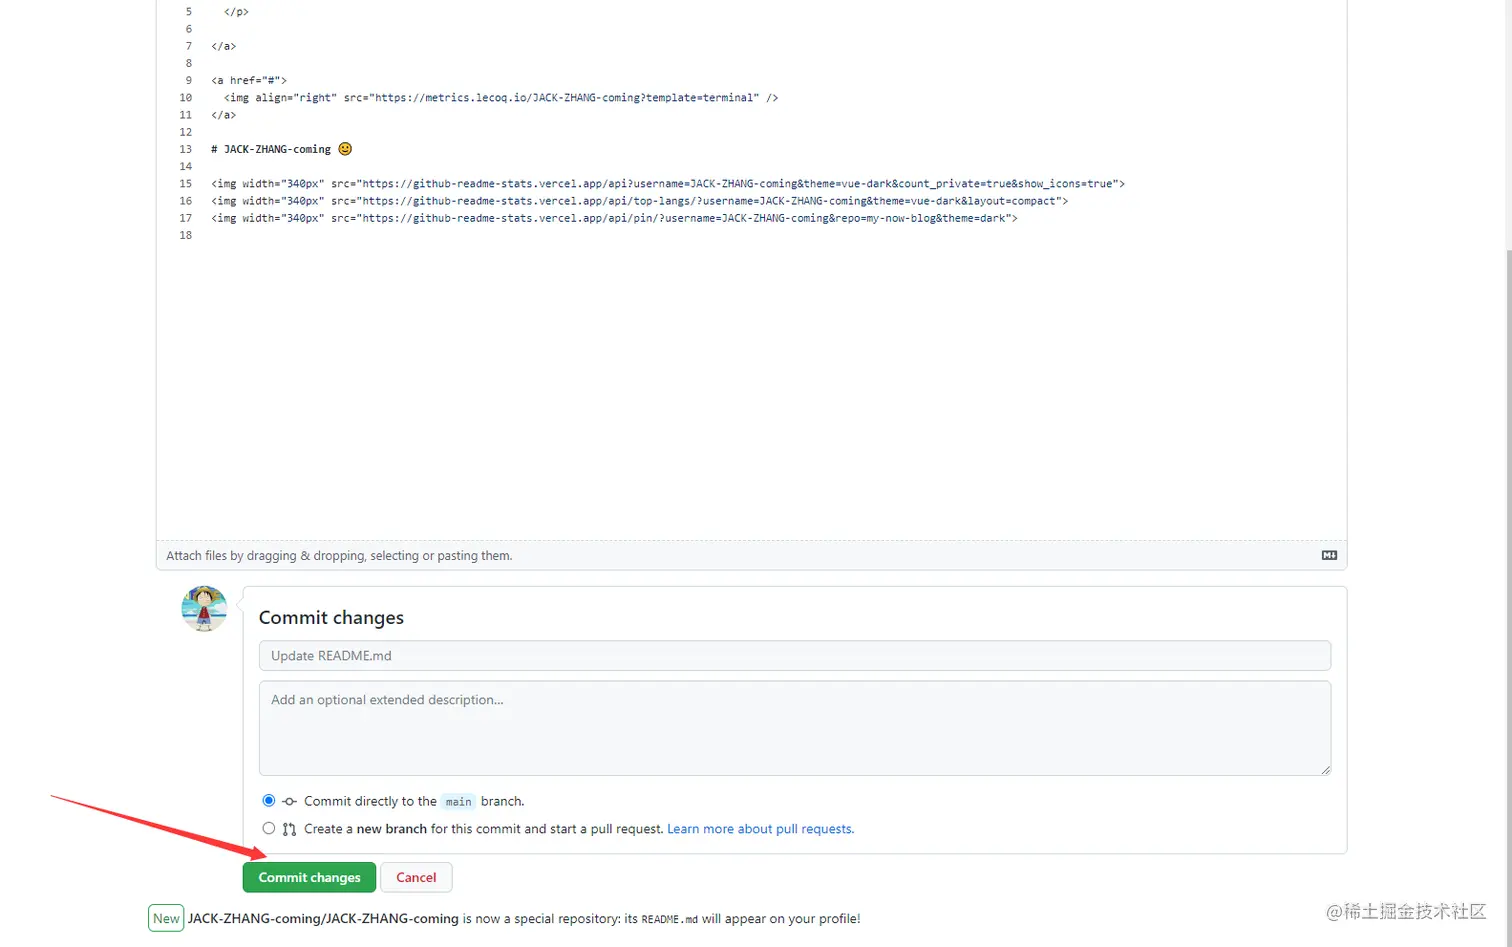The width and height of the screenshot is (1512, 947).
Task: Click line 16 top-langs image code
Action: 639,201
